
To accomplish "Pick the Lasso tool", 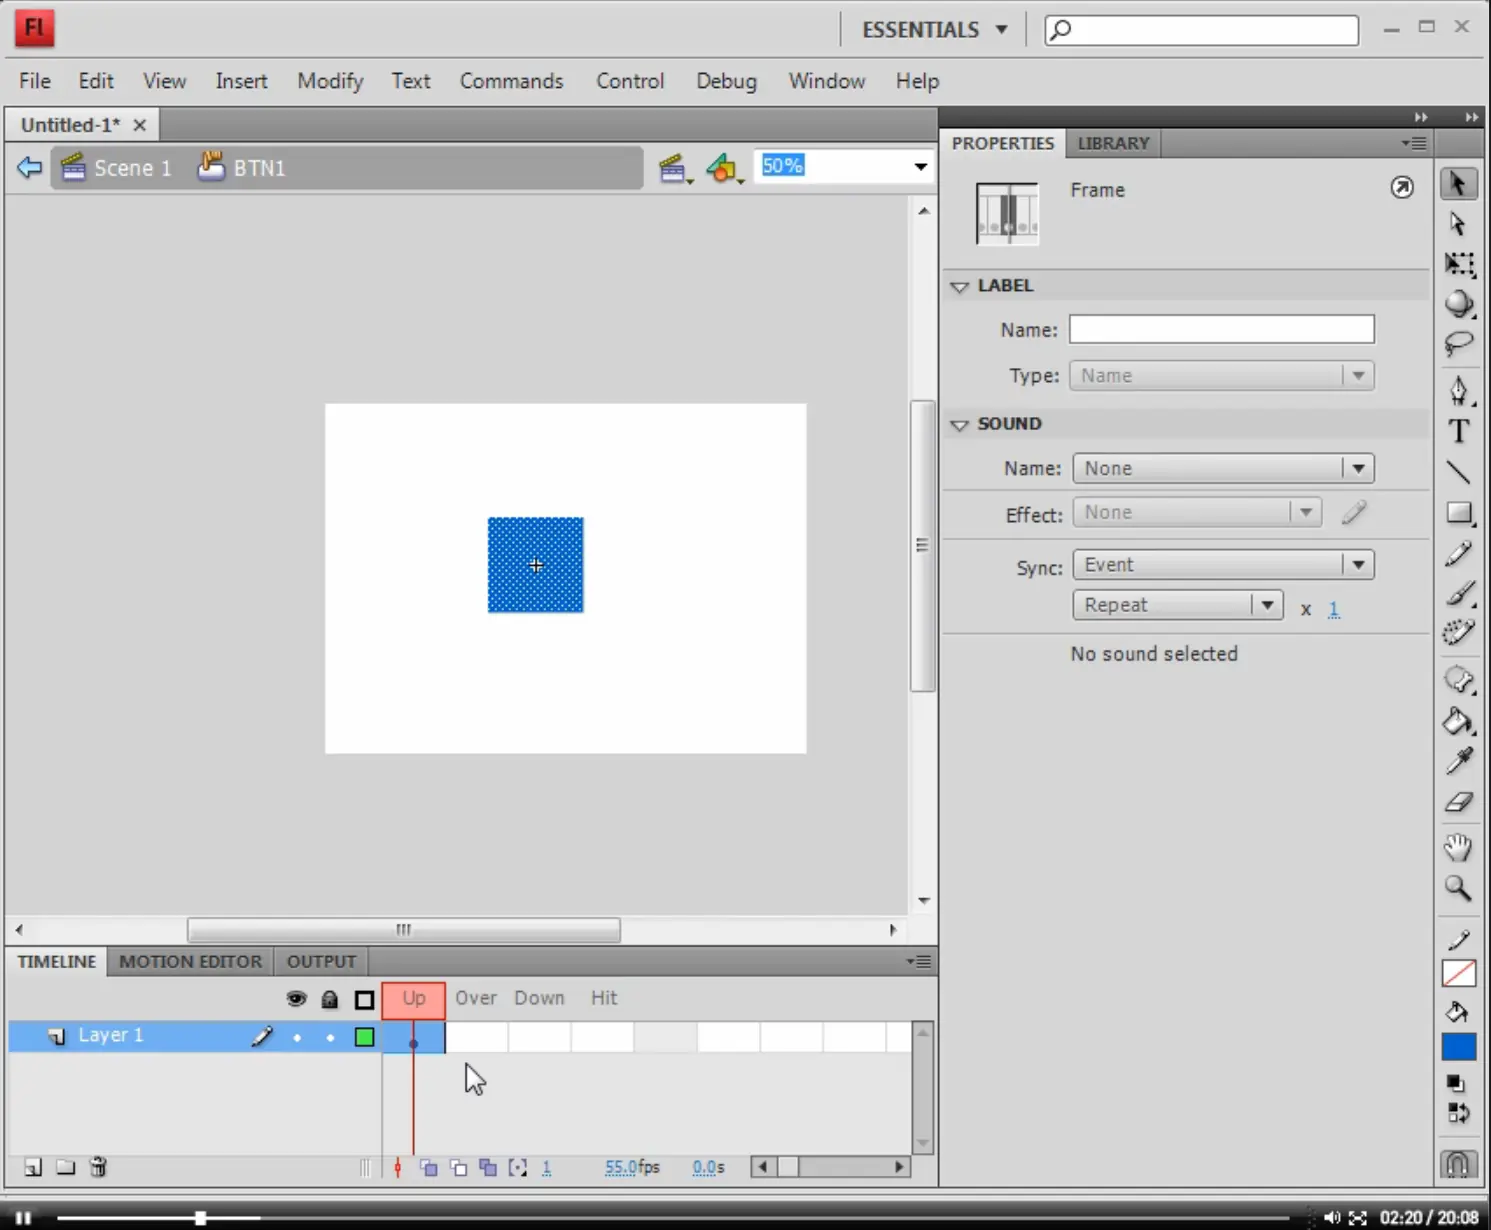I will 1458,344.
